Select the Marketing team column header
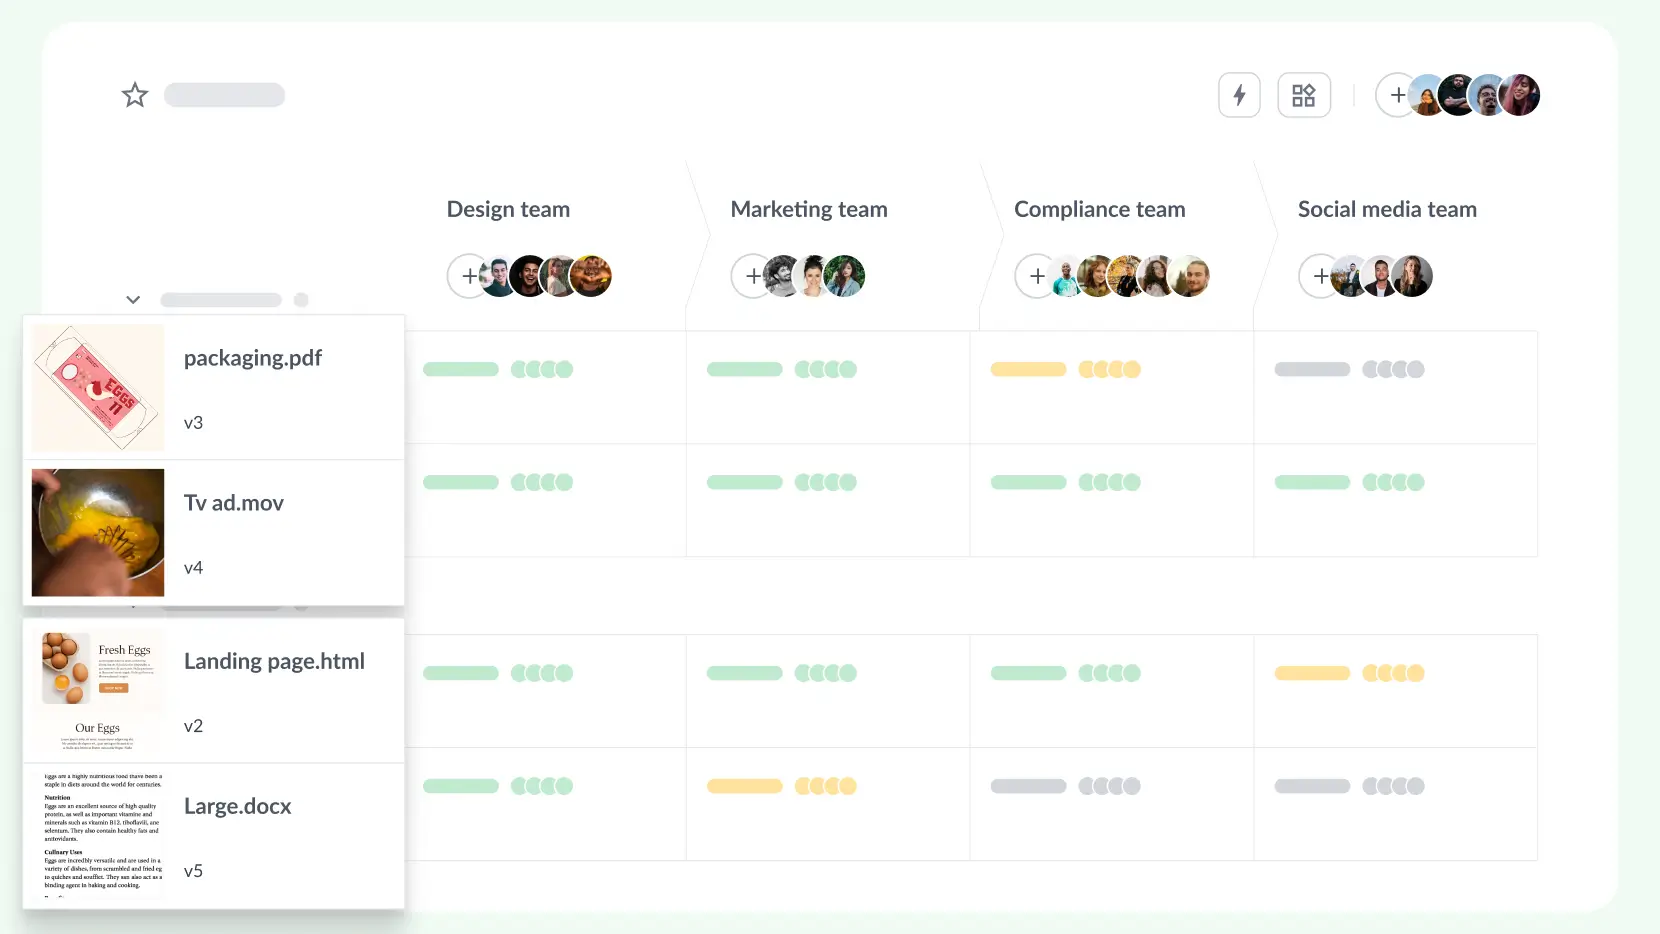Viewport: 1660px width, 934px height. point(809,209)
